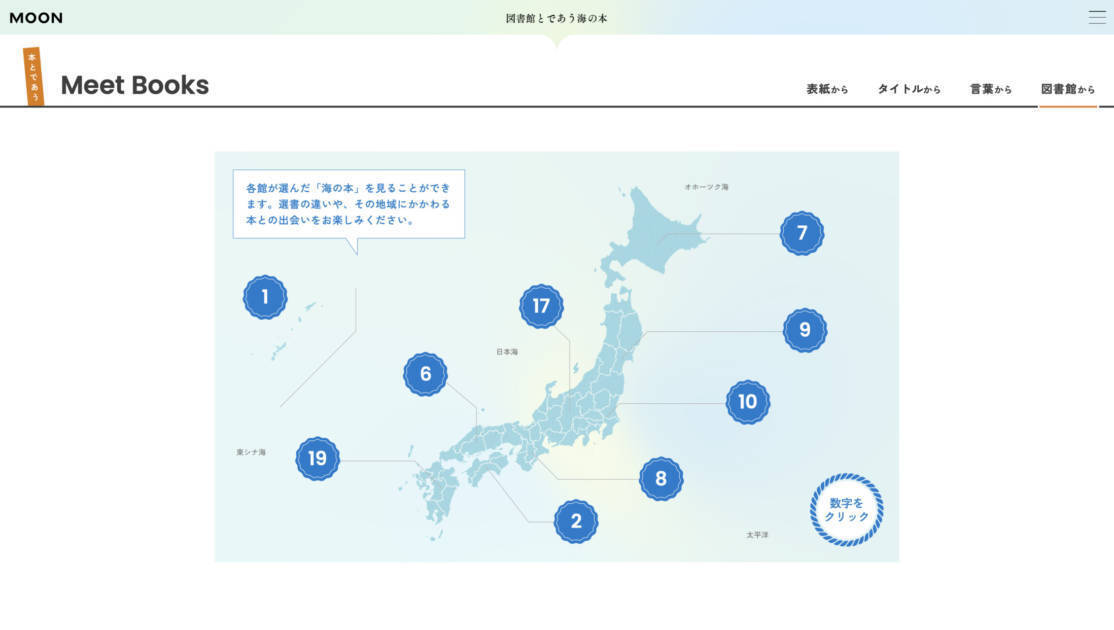This screenshot has height=630, width=1114.
Task: Click the 太平洋 label
Action: tap(757, 535)
